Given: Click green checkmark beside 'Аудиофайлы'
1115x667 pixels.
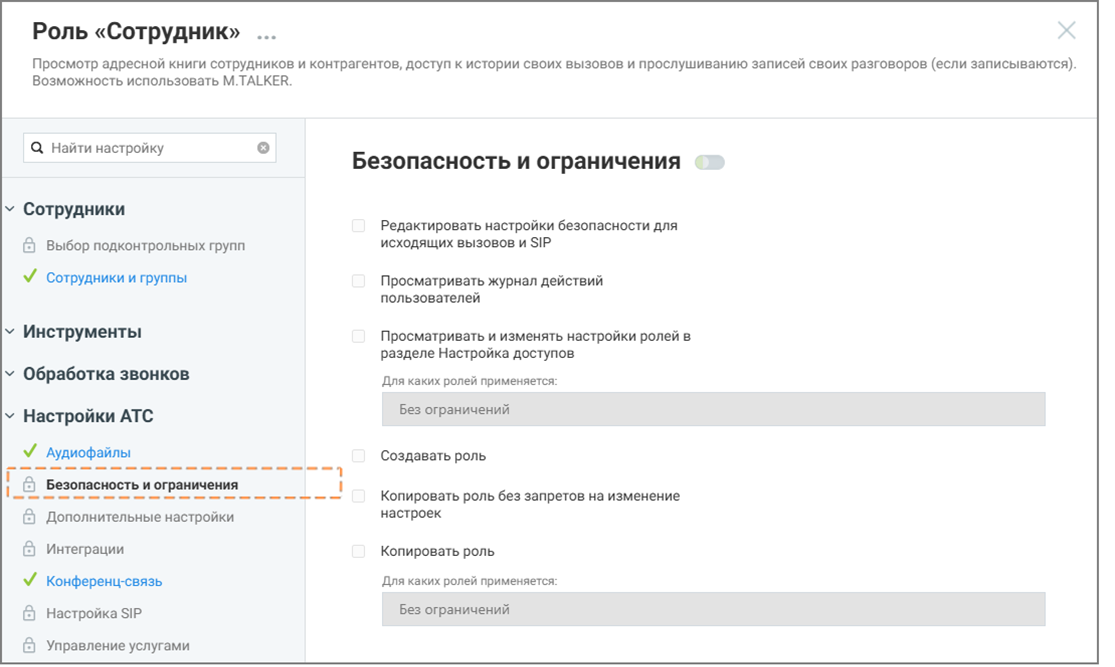Looking at the screenshot, I should click(x=29, y=450).
